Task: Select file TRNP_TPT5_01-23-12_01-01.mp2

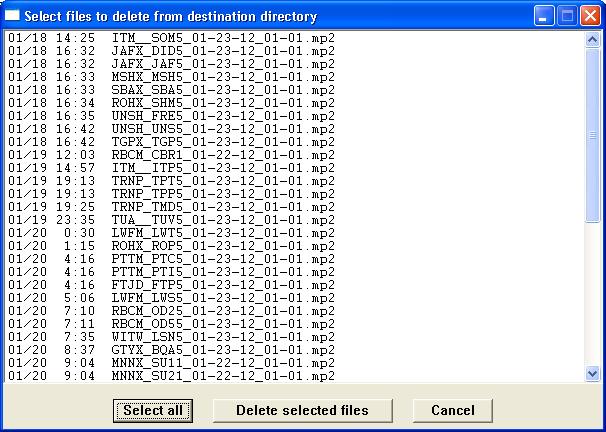Action: [x=296, y=181]
